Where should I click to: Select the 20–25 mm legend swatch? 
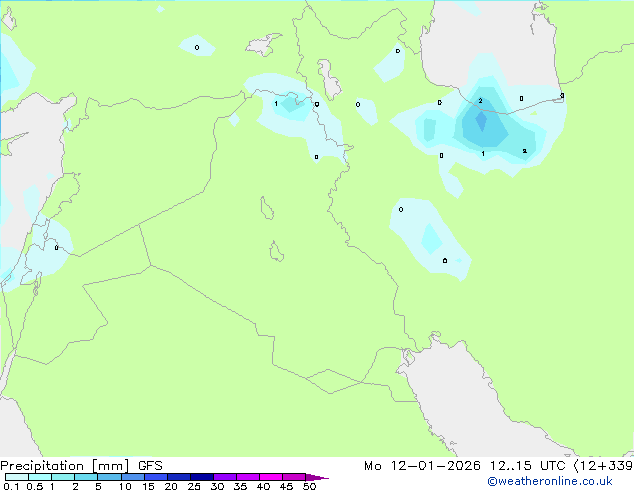coord(178,477)
